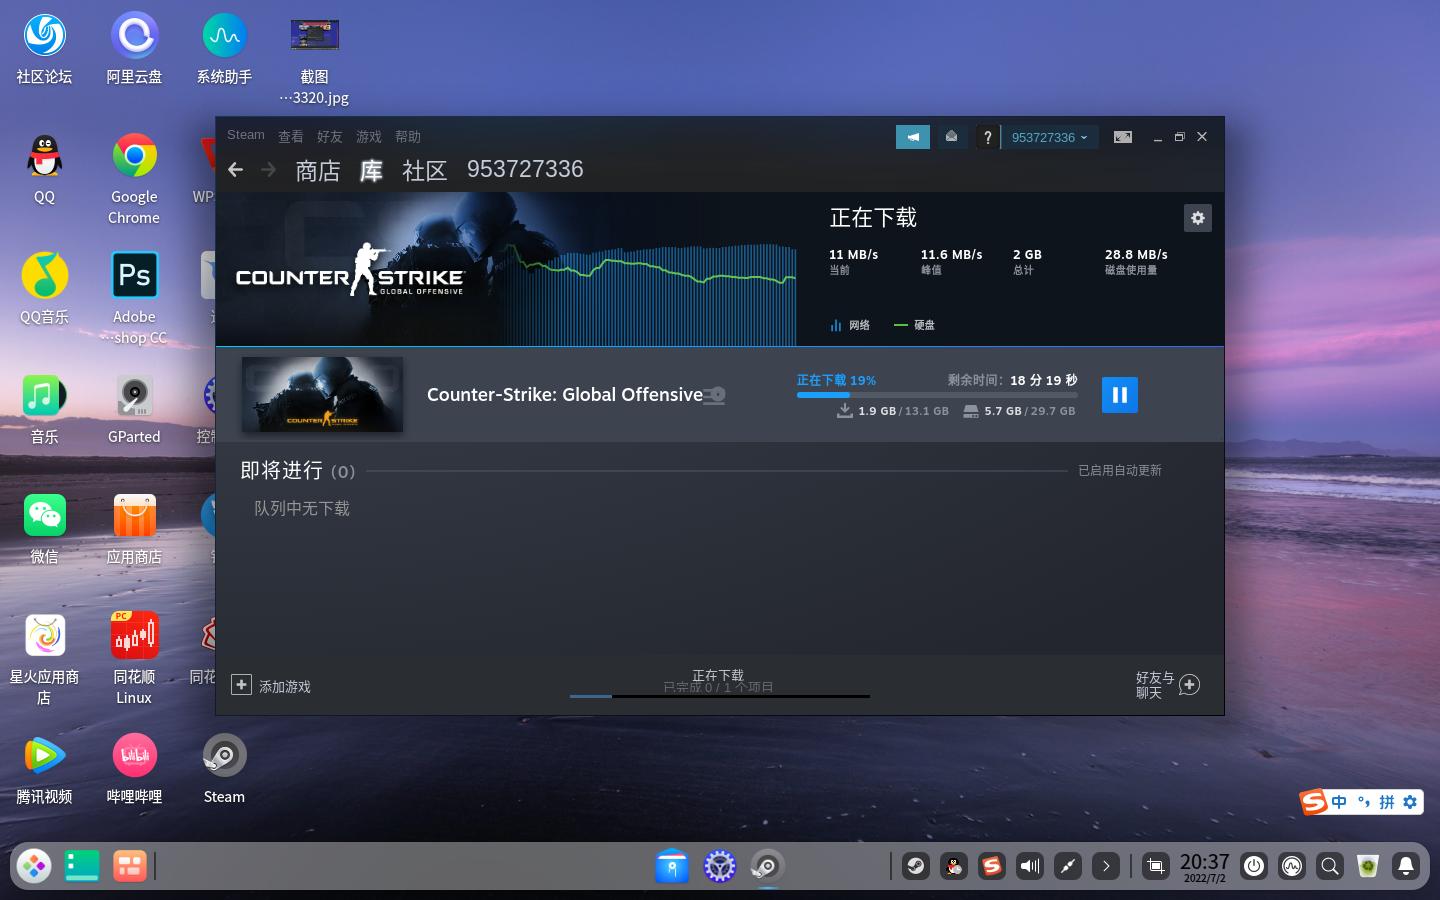
Task: Select the Counter-Strike game thumbnail
Action: (x=322, y=394)
